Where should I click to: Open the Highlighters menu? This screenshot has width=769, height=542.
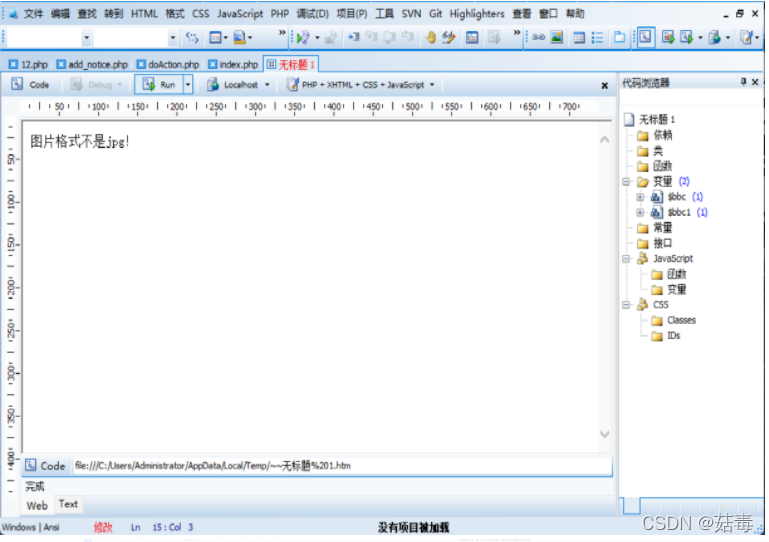click(477, 14)
